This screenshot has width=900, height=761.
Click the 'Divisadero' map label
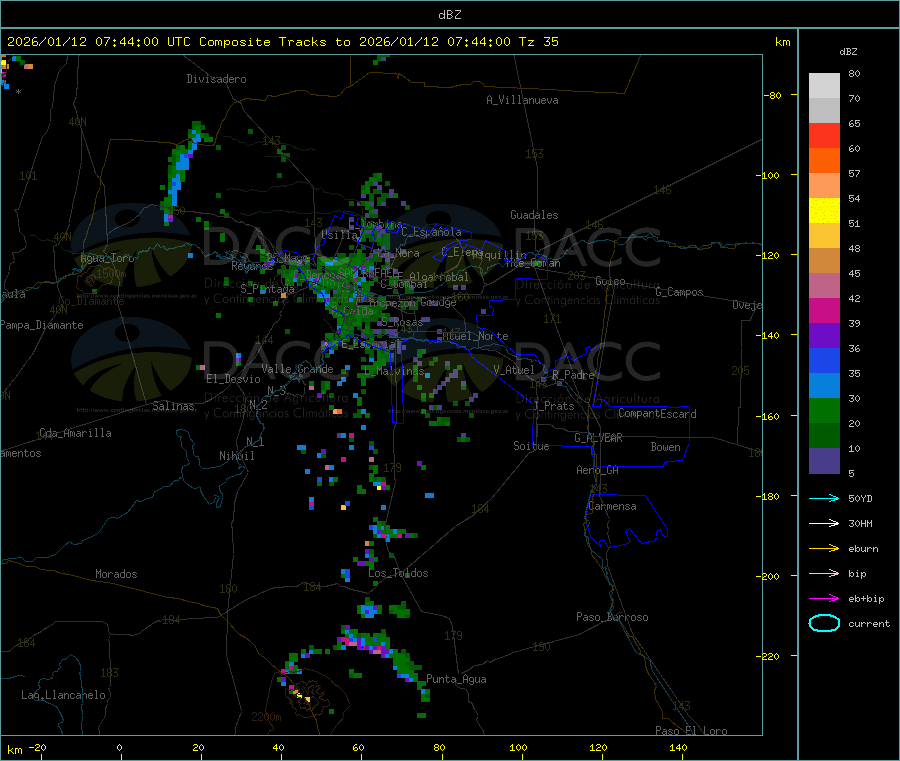(x=216, y=79)
